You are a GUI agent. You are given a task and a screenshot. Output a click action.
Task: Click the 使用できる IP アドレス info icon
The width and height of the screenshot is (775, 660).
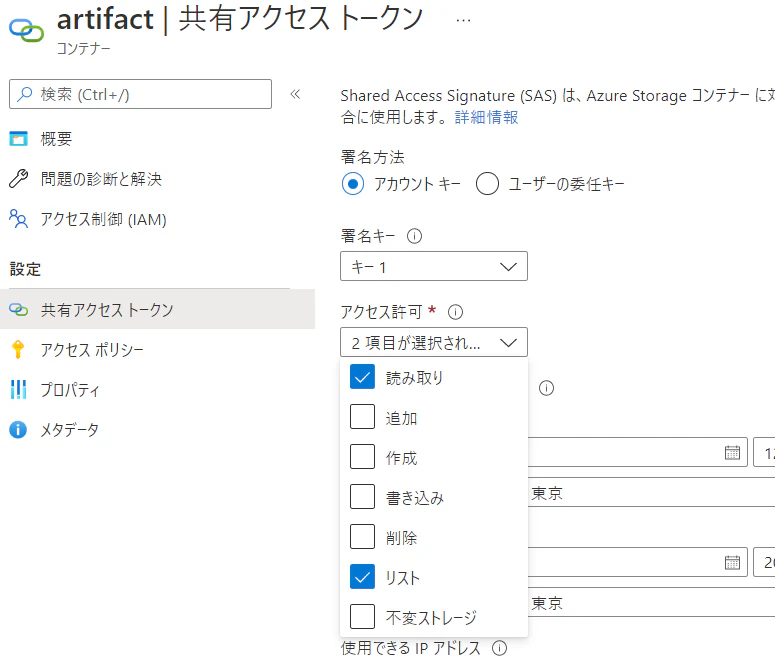point(499,648)
